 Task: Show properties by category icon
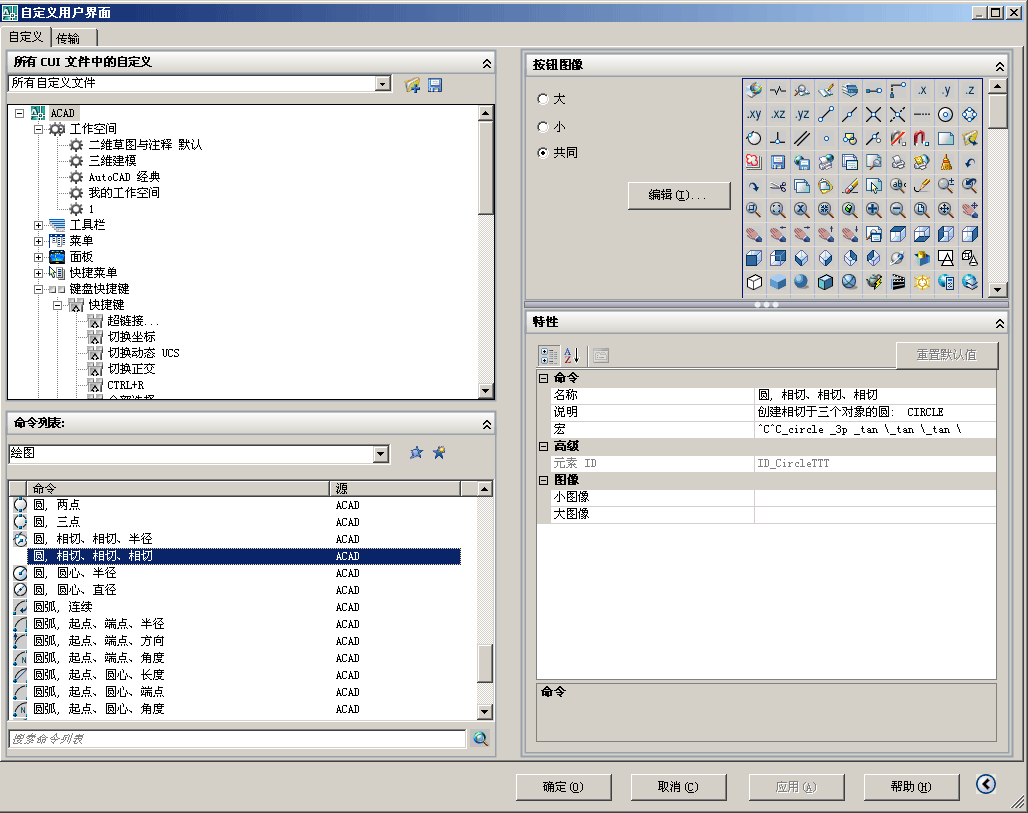point(549,355)
